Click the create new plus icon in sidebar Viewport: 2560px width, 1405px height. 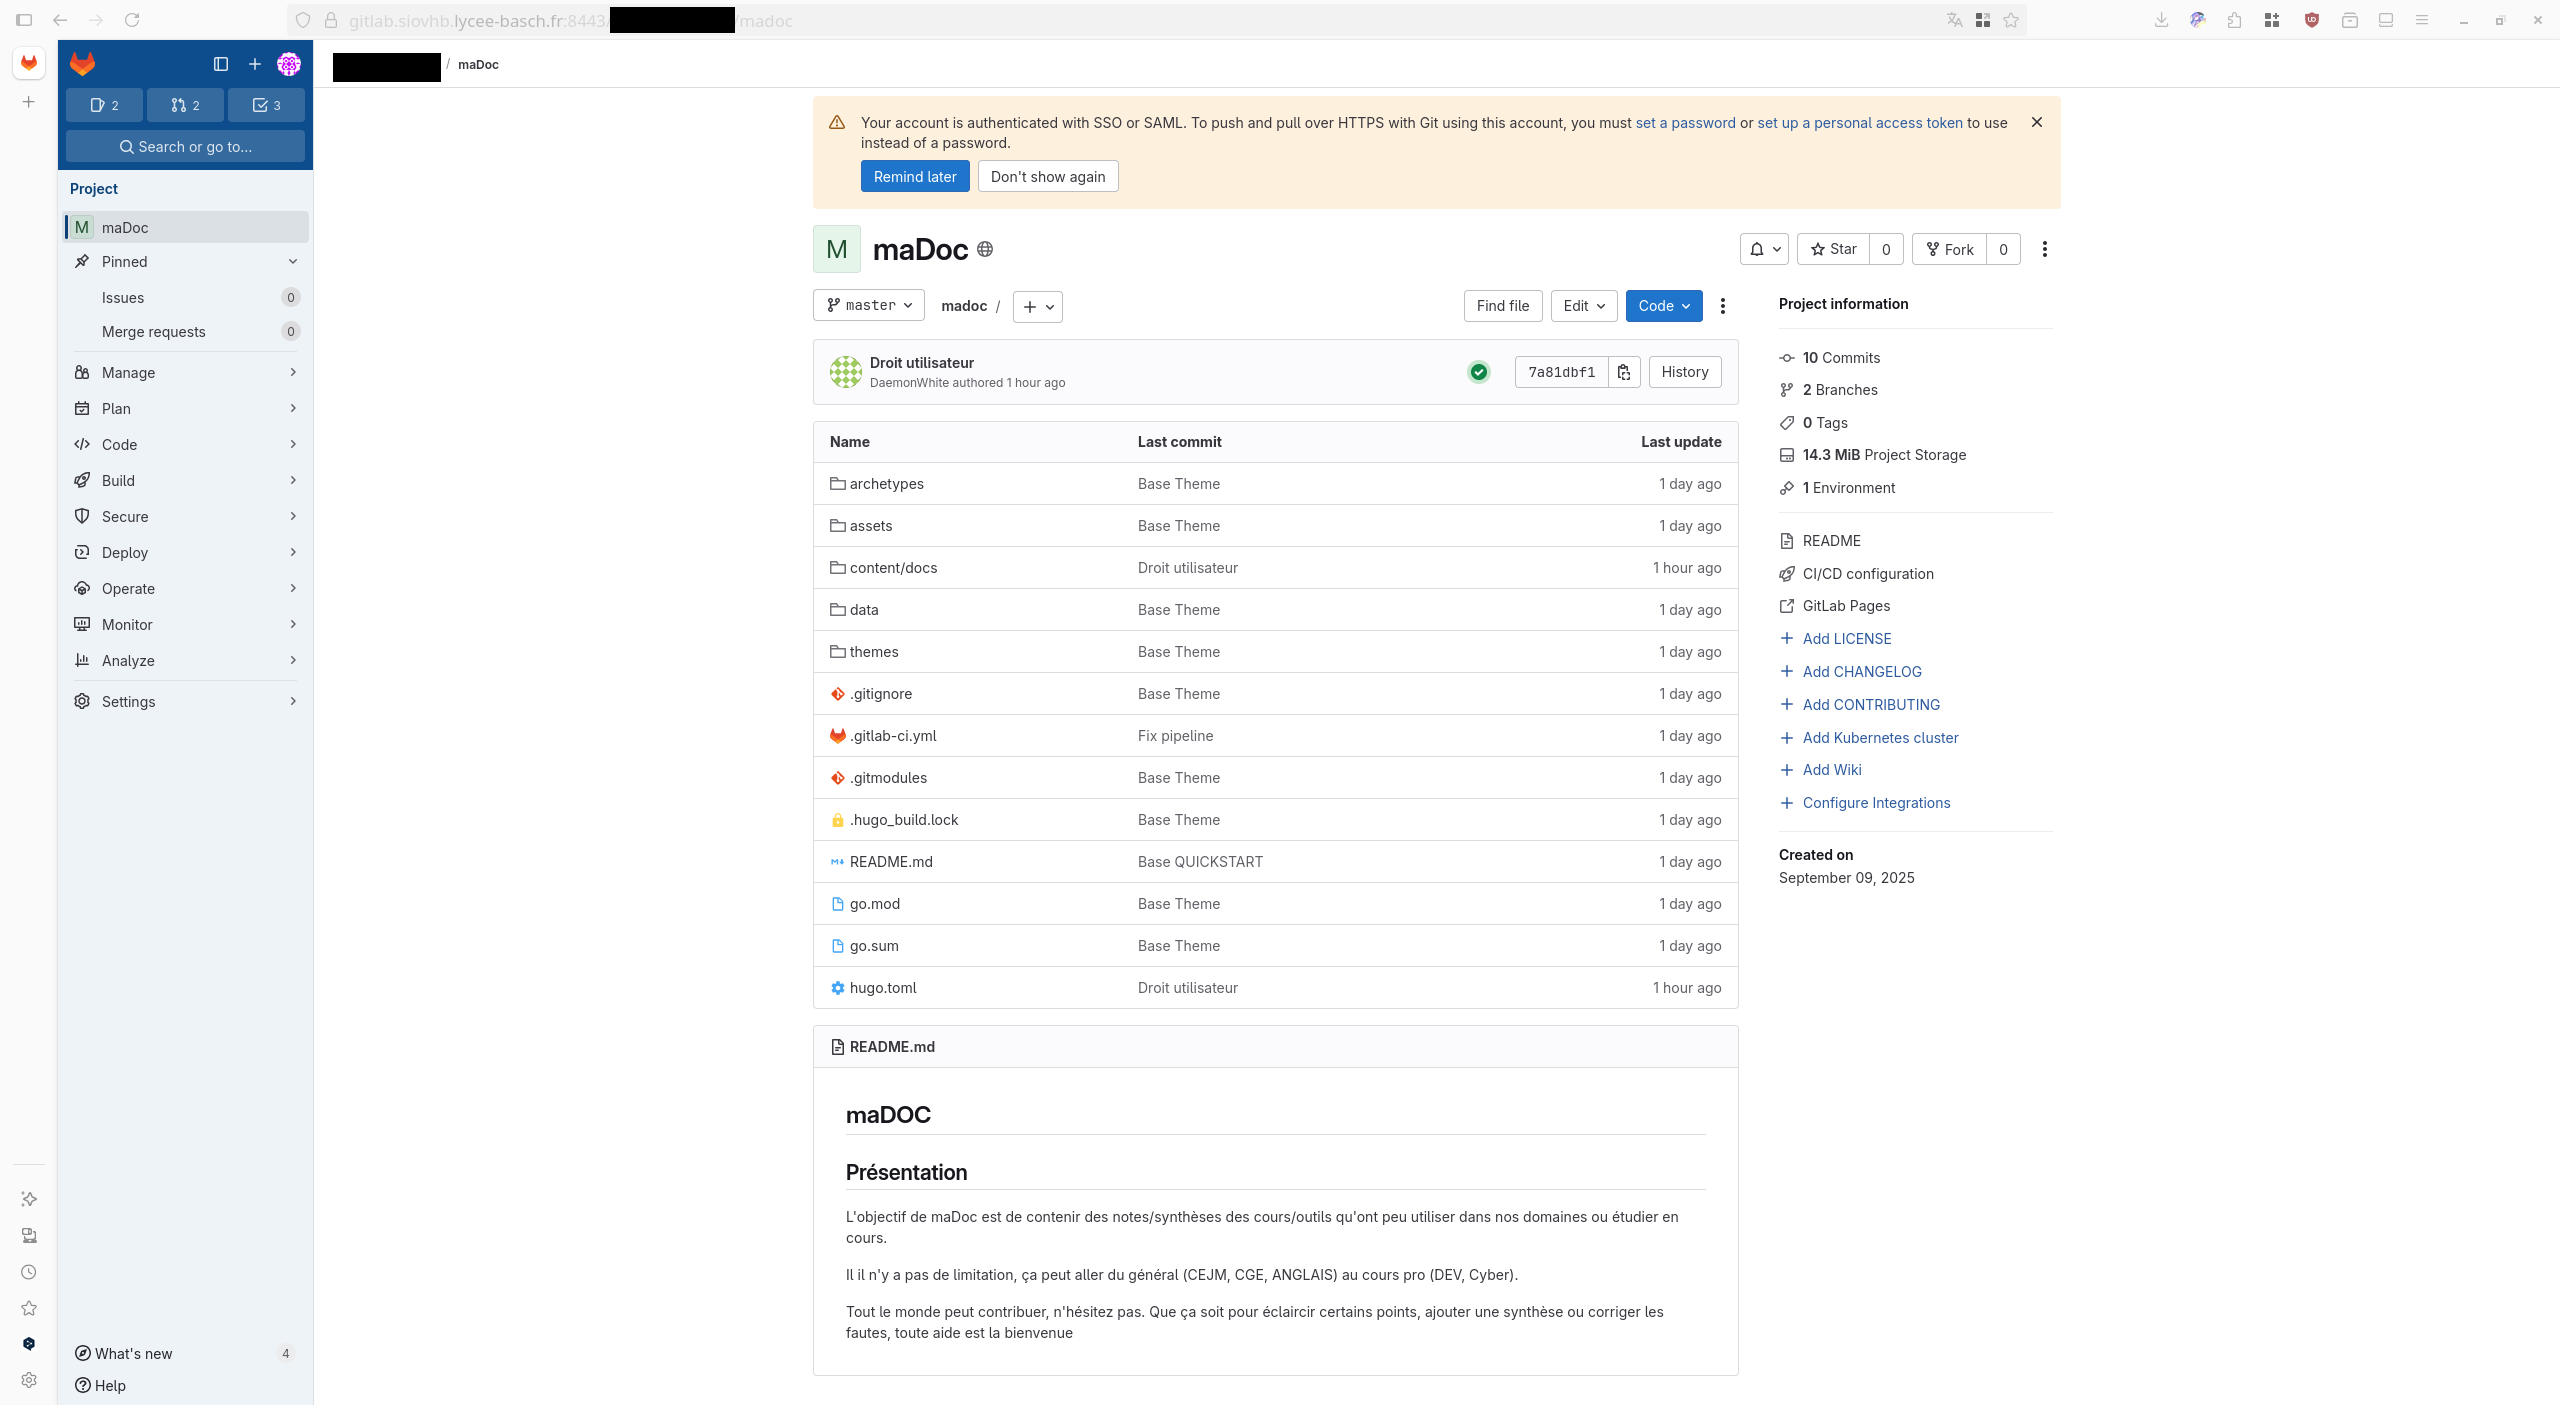[x=255, y=64]
